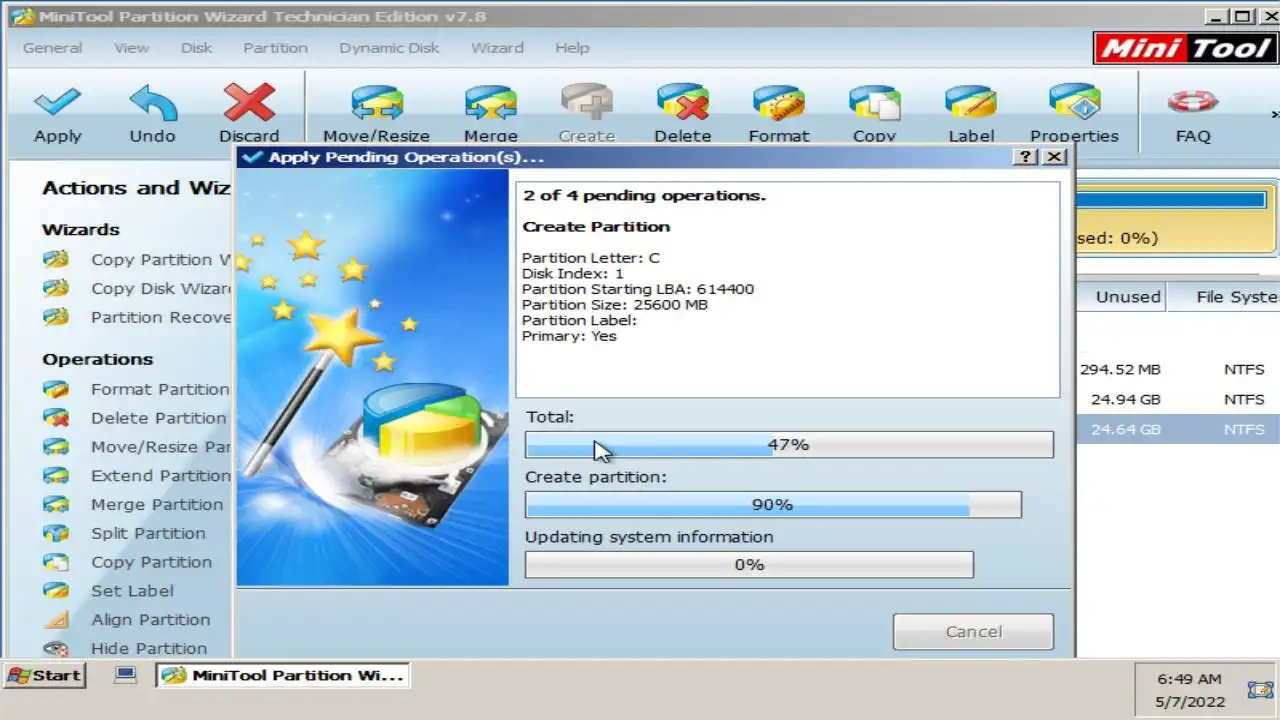Screen dimensions: 1280x720
Task: Open the Partition menu
Action: [275, 48]
